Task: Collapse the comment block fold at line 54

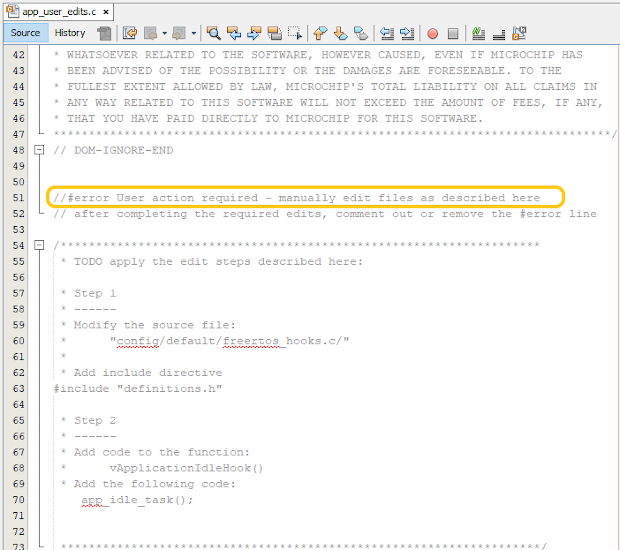Action: tap(39, 245)
